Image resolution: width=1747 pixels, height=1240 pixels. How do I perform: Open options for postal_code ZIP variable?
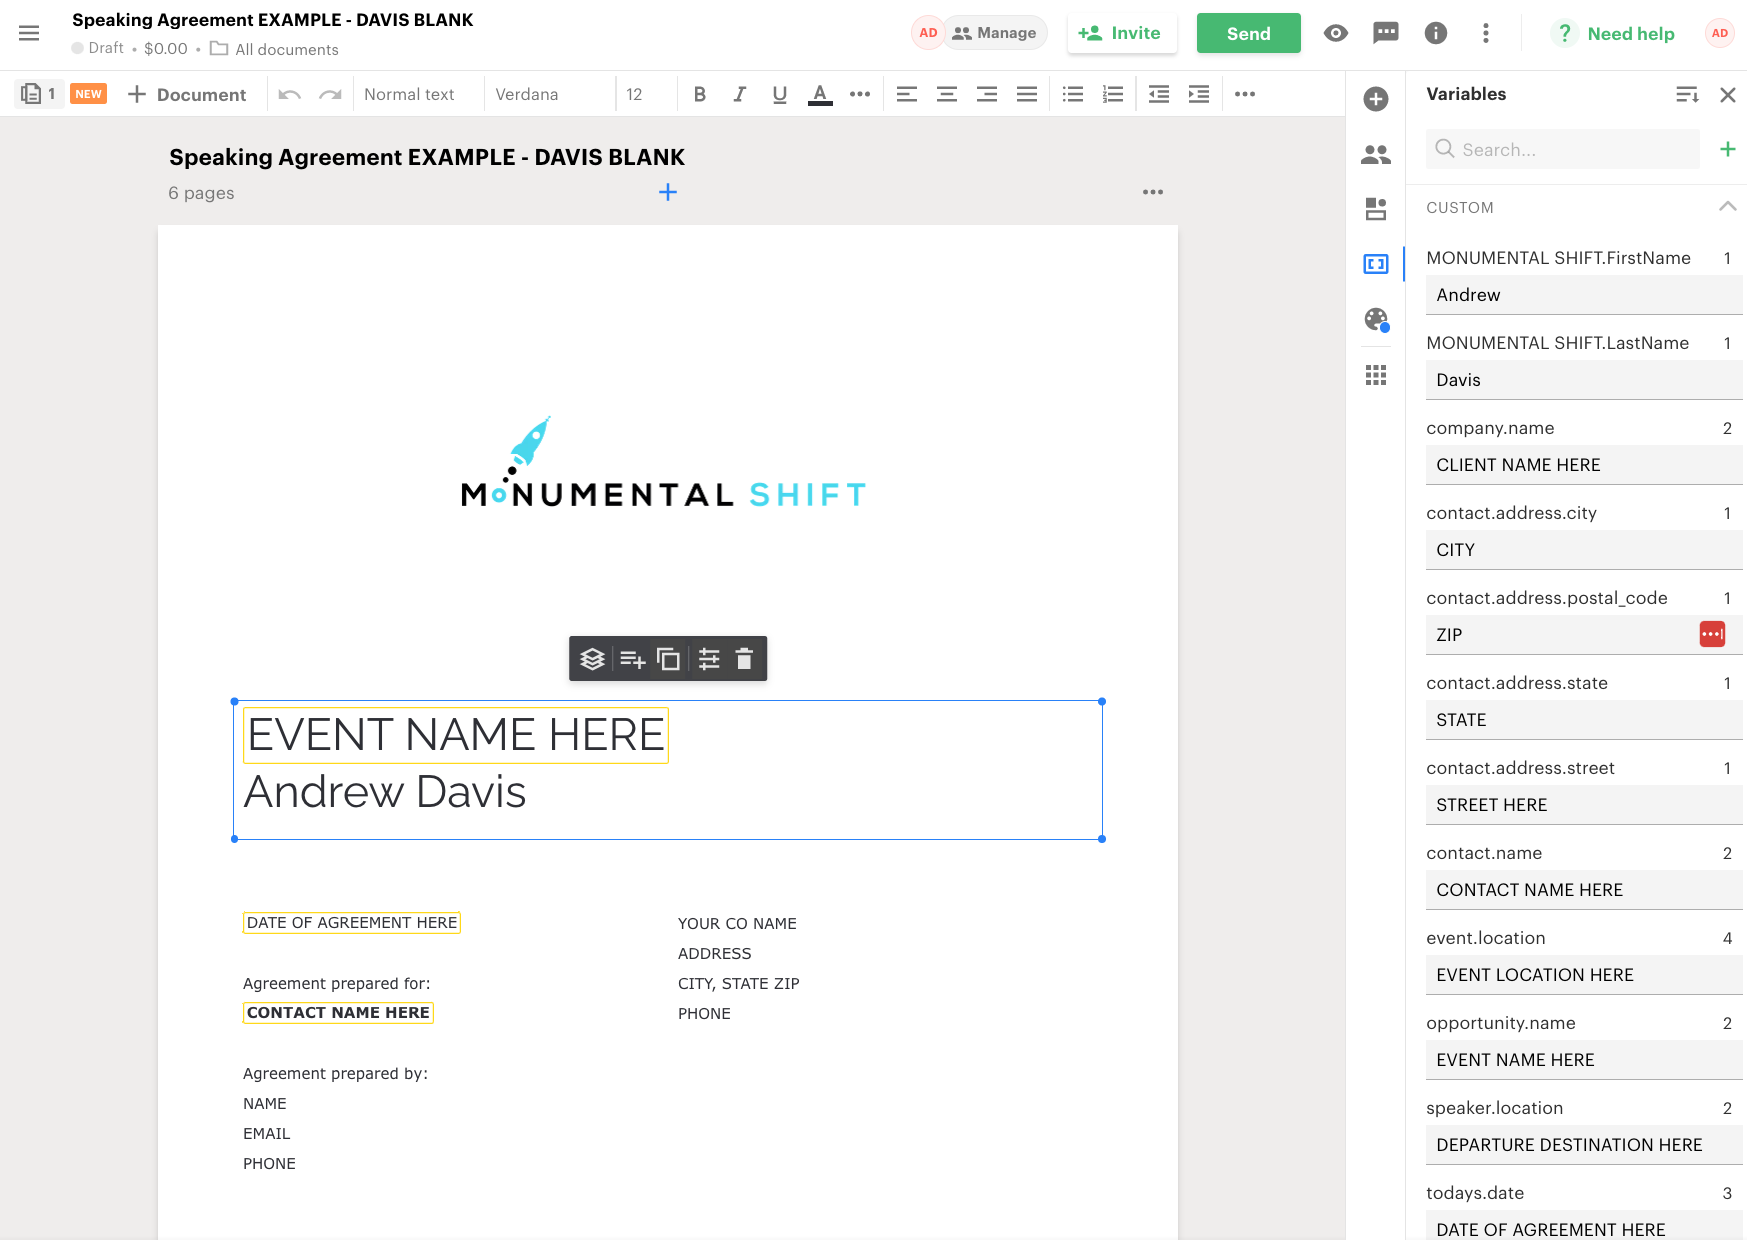coord(1713,634)
